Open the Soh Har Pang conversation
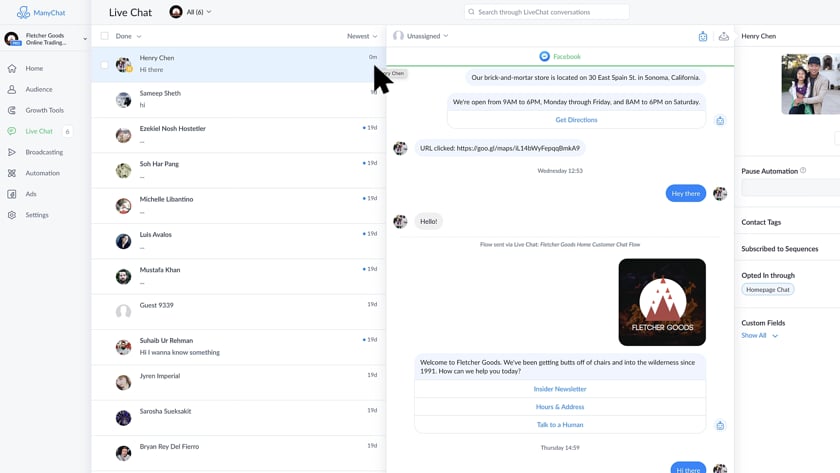Screen dimensions: 840x473 point(238,170)
